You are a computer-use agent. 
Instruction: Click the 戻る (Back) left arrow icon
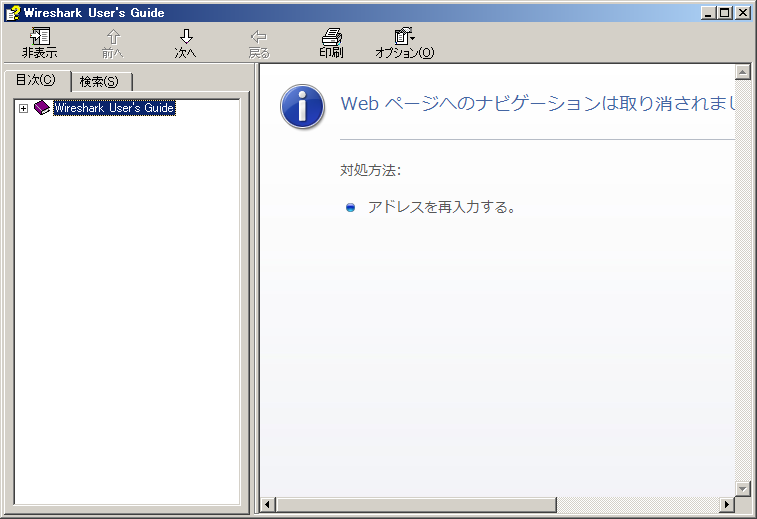(x=259, y=37)
